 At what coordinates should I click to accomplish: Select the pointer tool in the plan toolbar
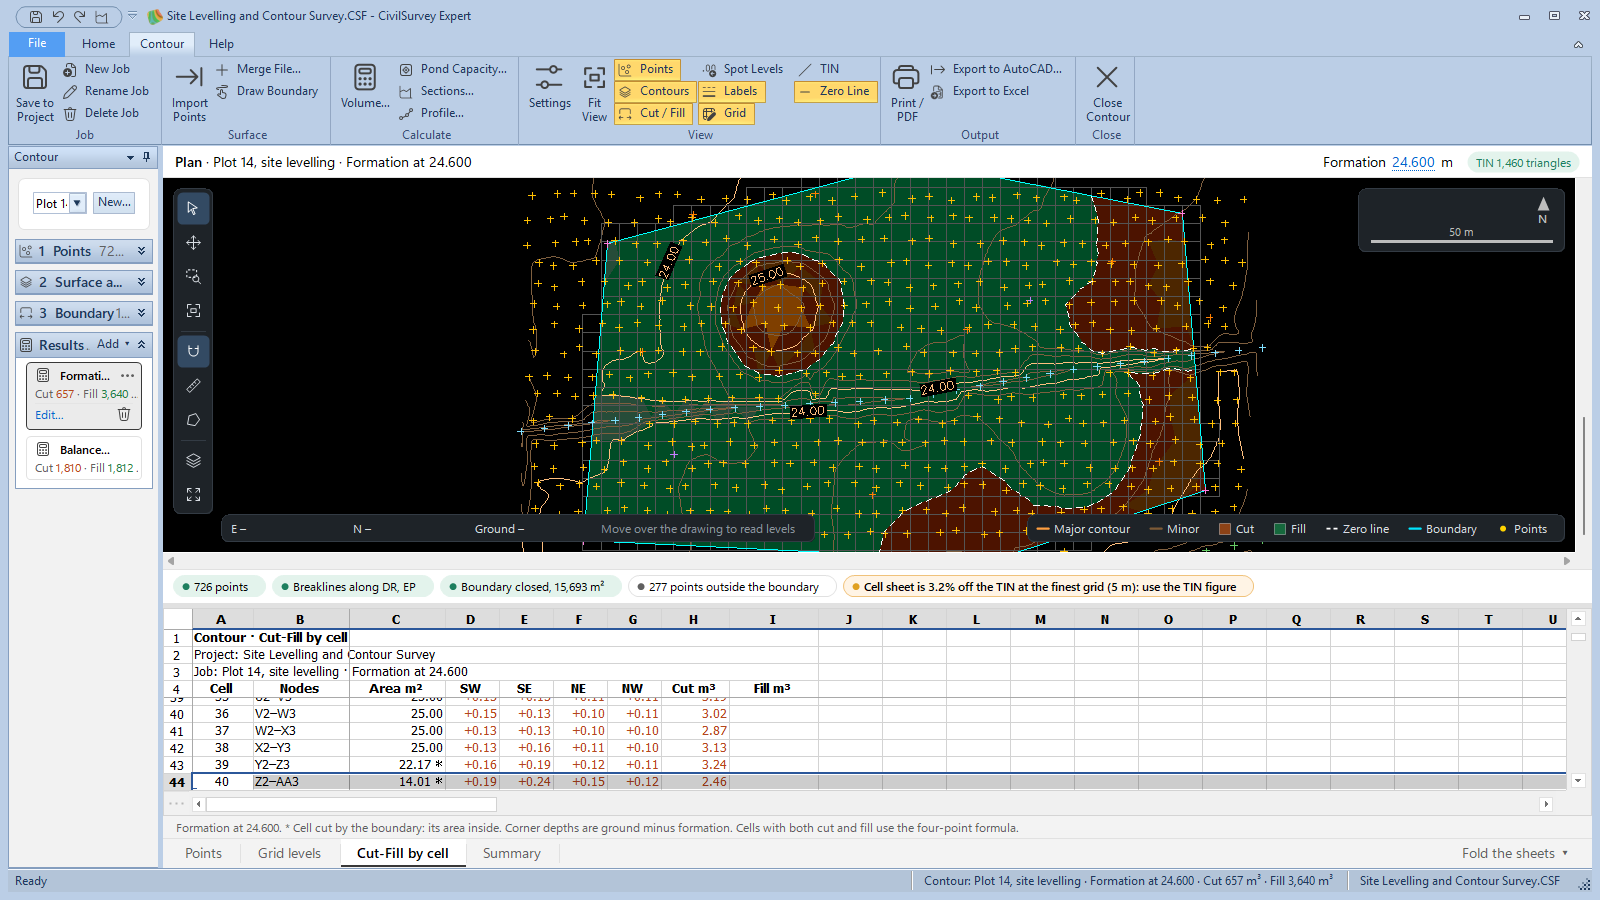click(193, 208)
